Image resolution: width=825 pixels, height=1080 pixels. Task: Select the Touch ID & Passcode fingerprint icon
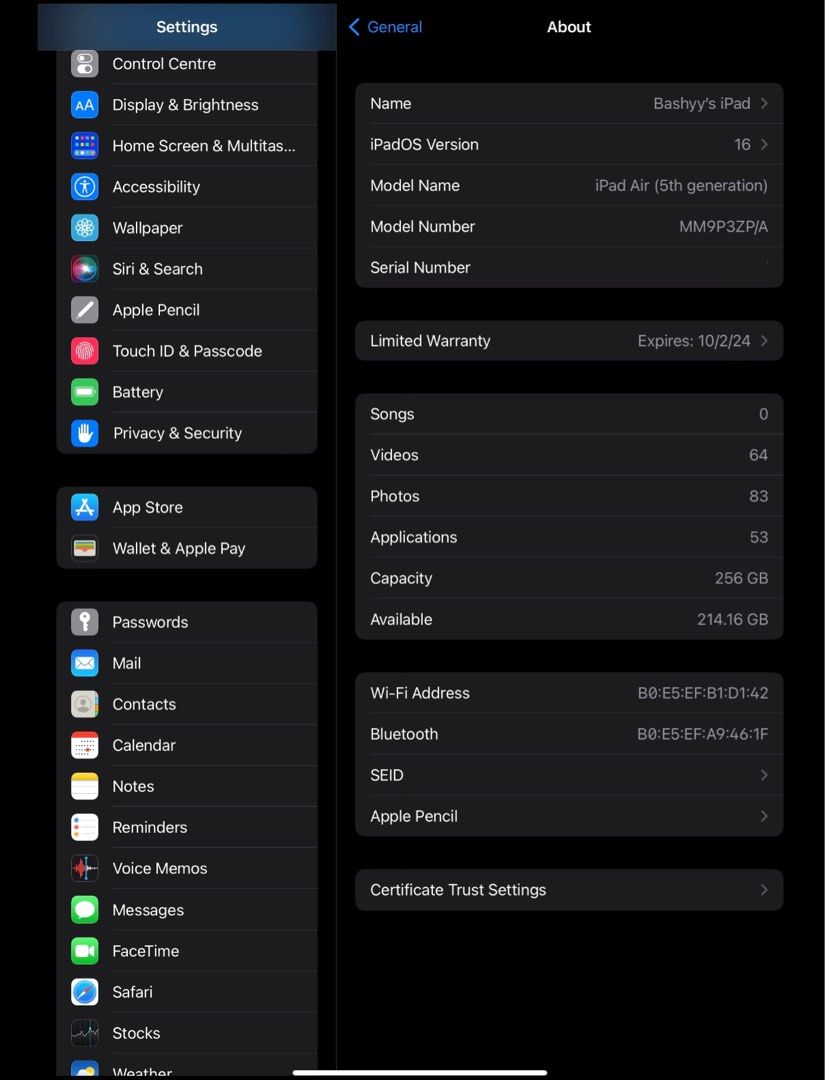coord(84,350)
